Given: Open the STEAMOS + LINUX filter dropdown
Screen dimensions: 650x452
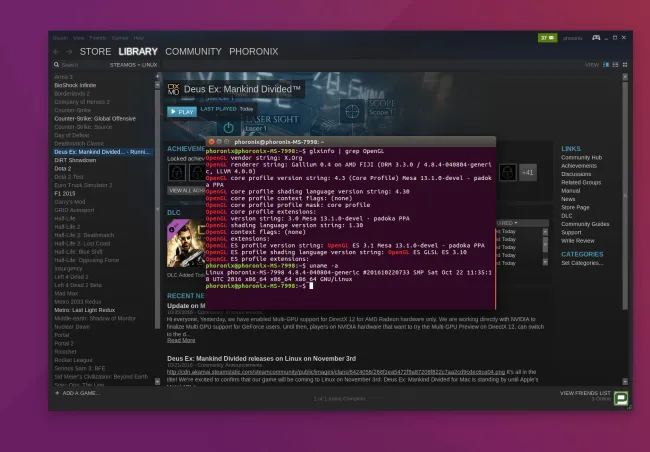Looking at the screenshot, I should click(x=133, y=65).
